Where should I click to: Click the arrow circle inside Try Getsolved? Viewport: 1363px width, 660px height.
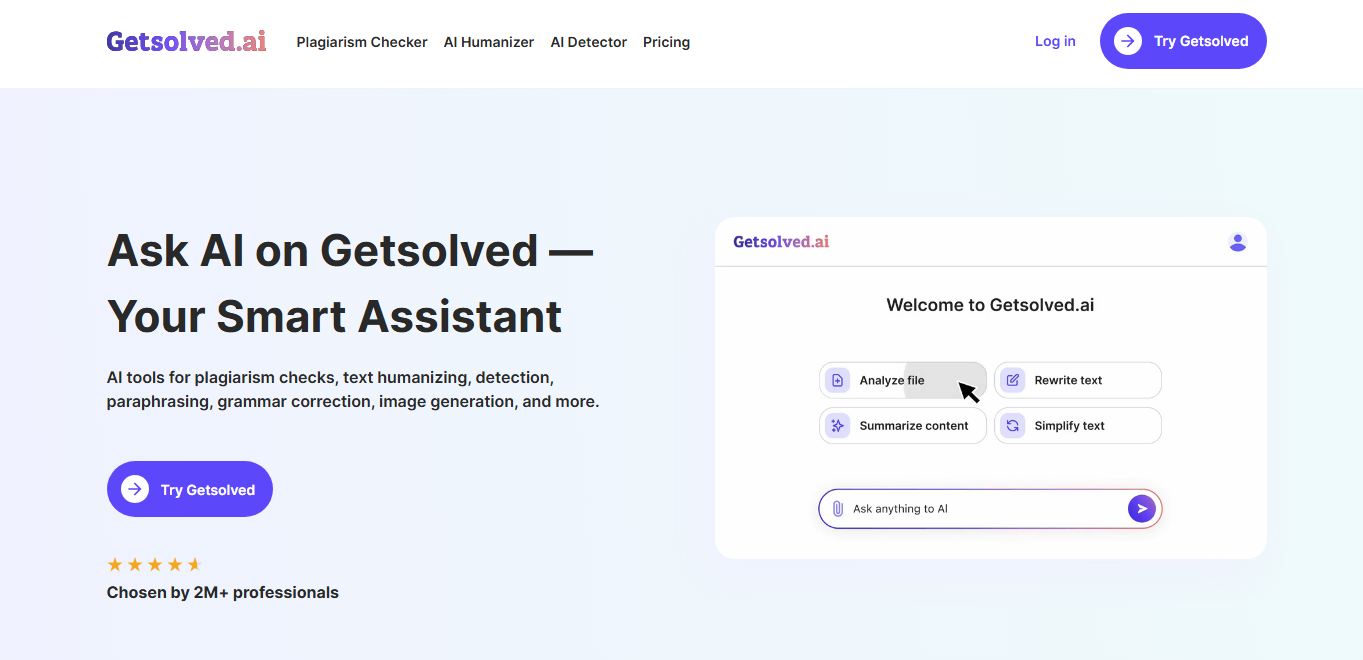[1128, 41]
